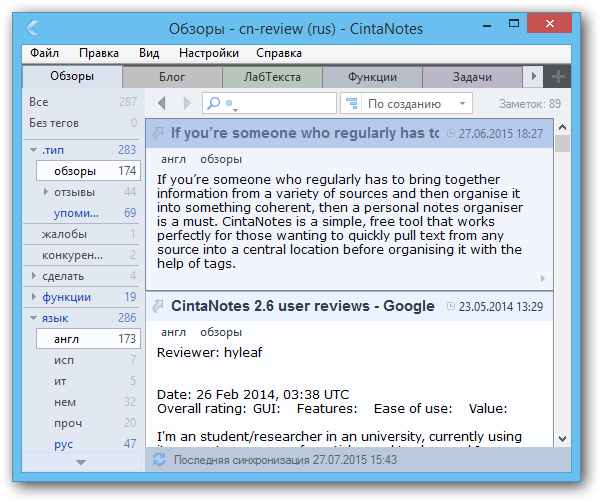Collapse the '.тип' tag group
The image size is (601, 502).
pyautogui.click(x=34, y=150)
